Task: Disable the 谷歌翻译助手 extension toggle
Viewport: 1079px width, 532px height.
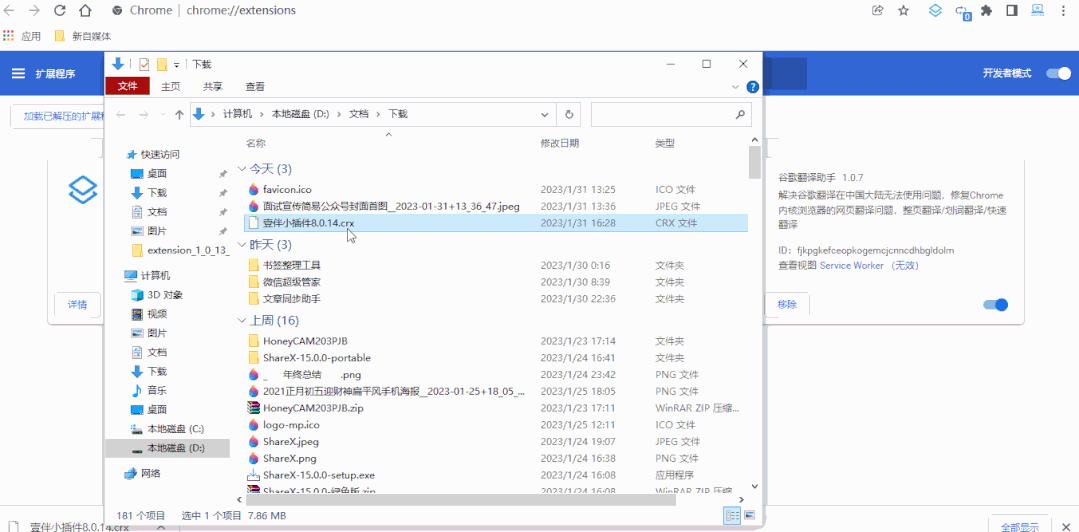Action: [996, 304]
